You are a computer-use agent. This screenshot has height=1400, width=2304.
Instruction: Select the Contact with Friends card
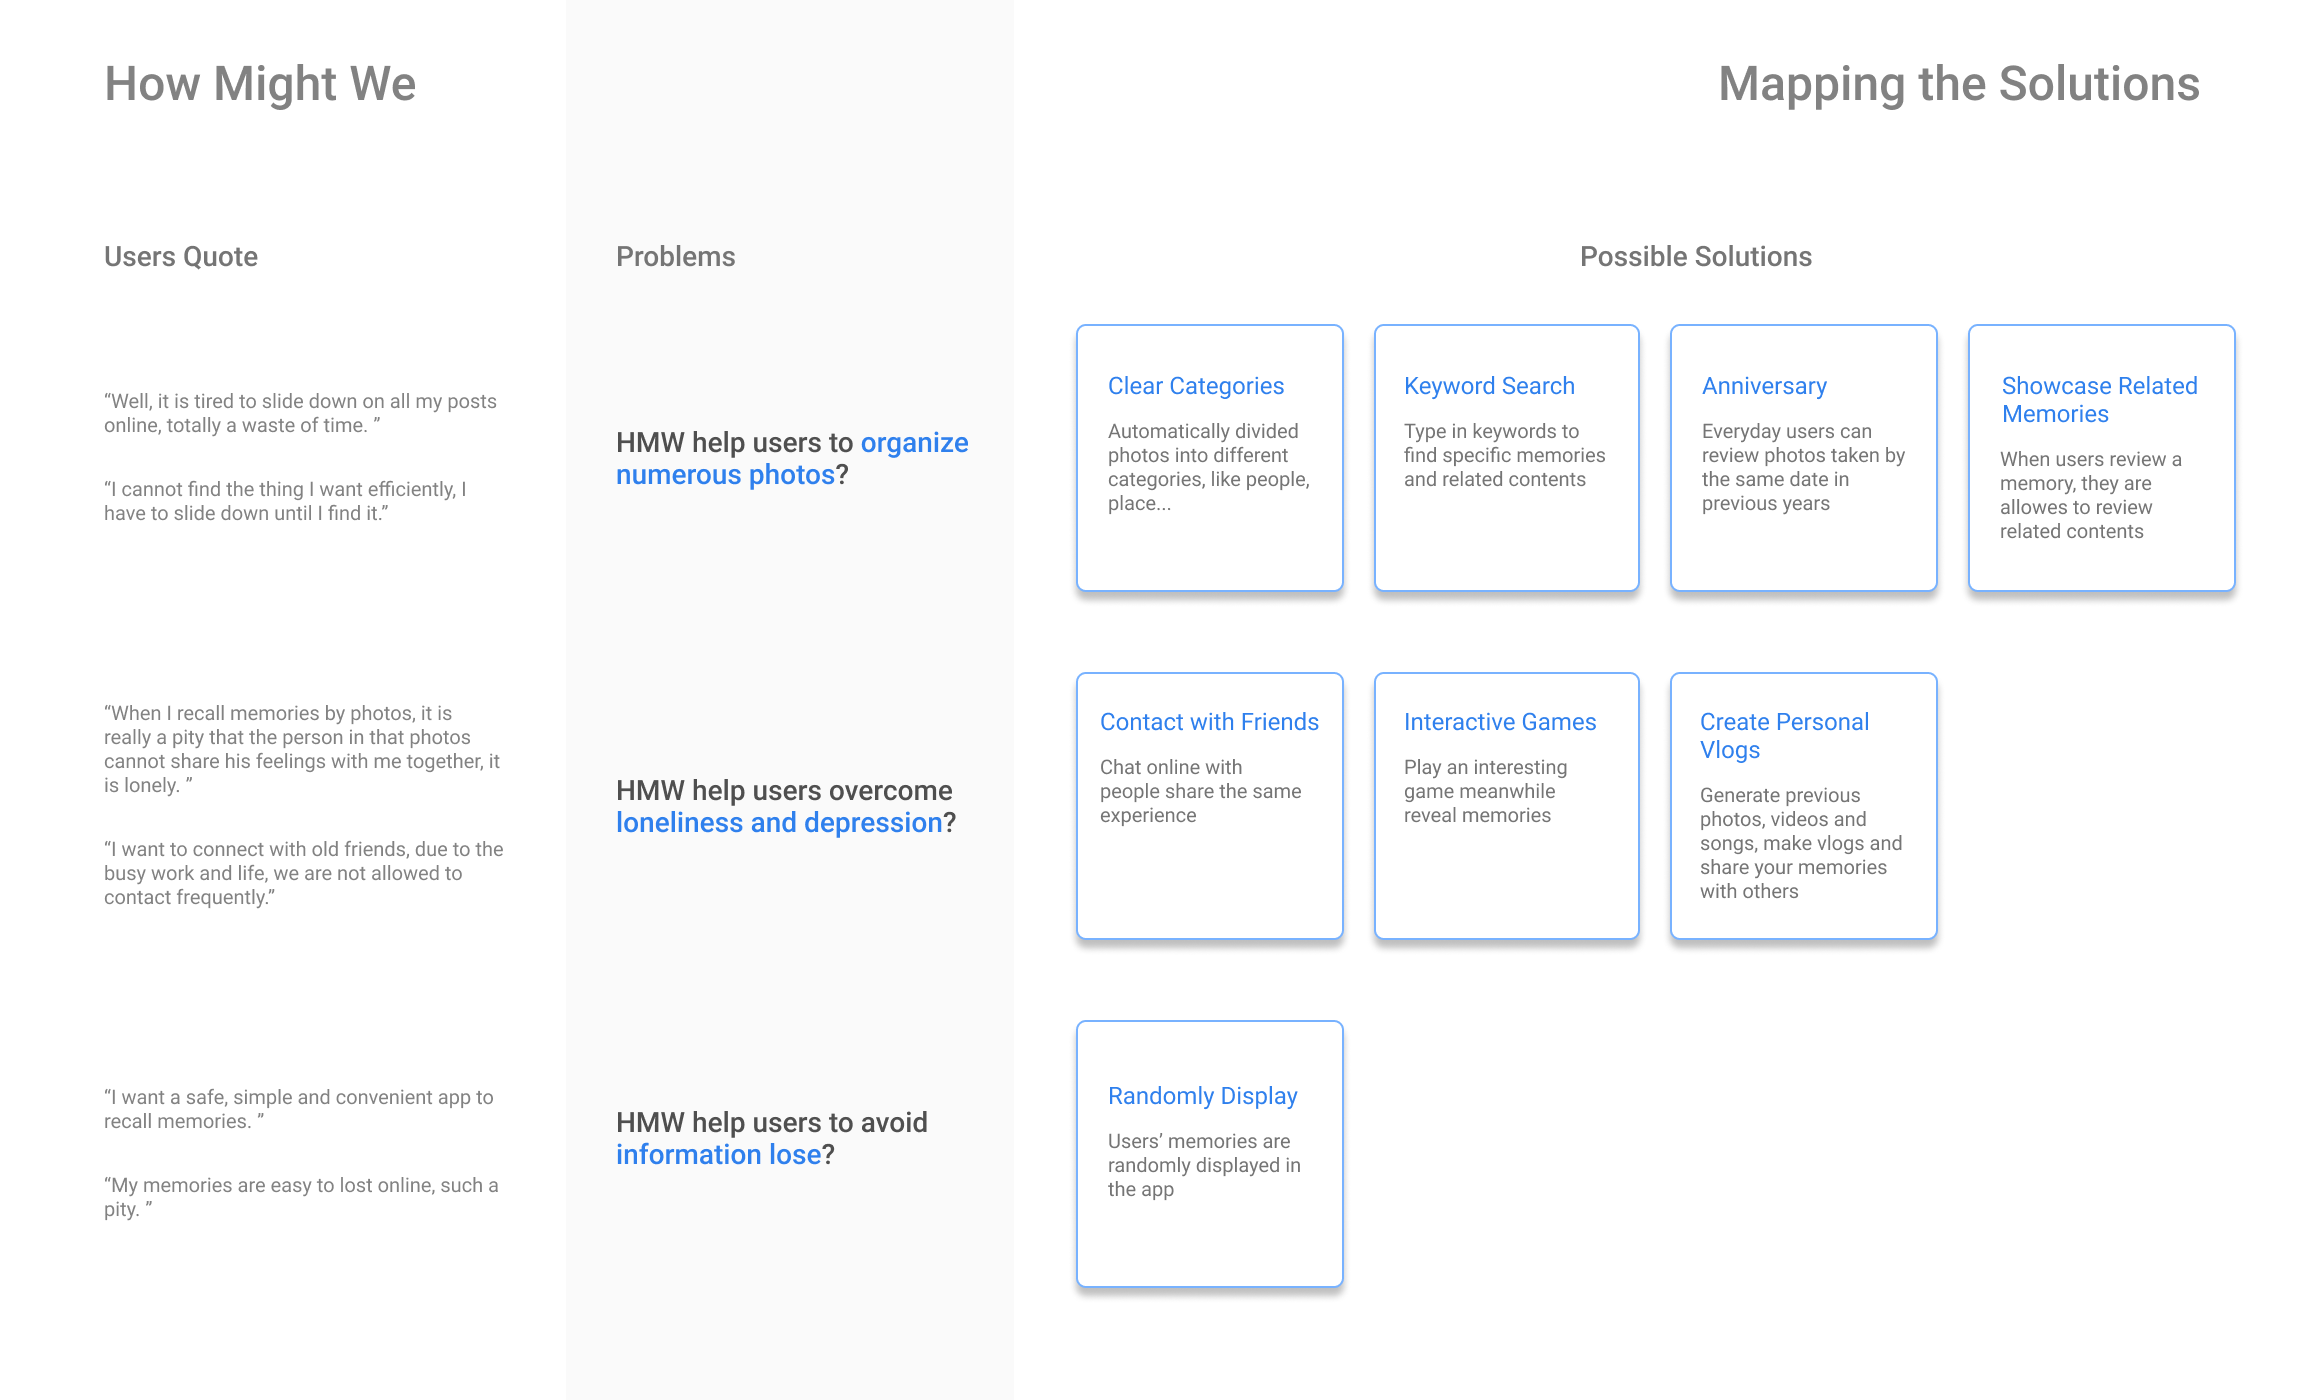pyautogui.click(x=1209, y=806)
